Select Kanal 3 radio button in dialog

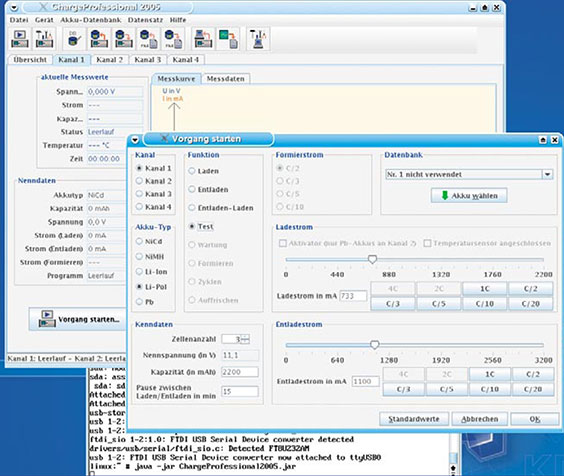pos(139,194)
